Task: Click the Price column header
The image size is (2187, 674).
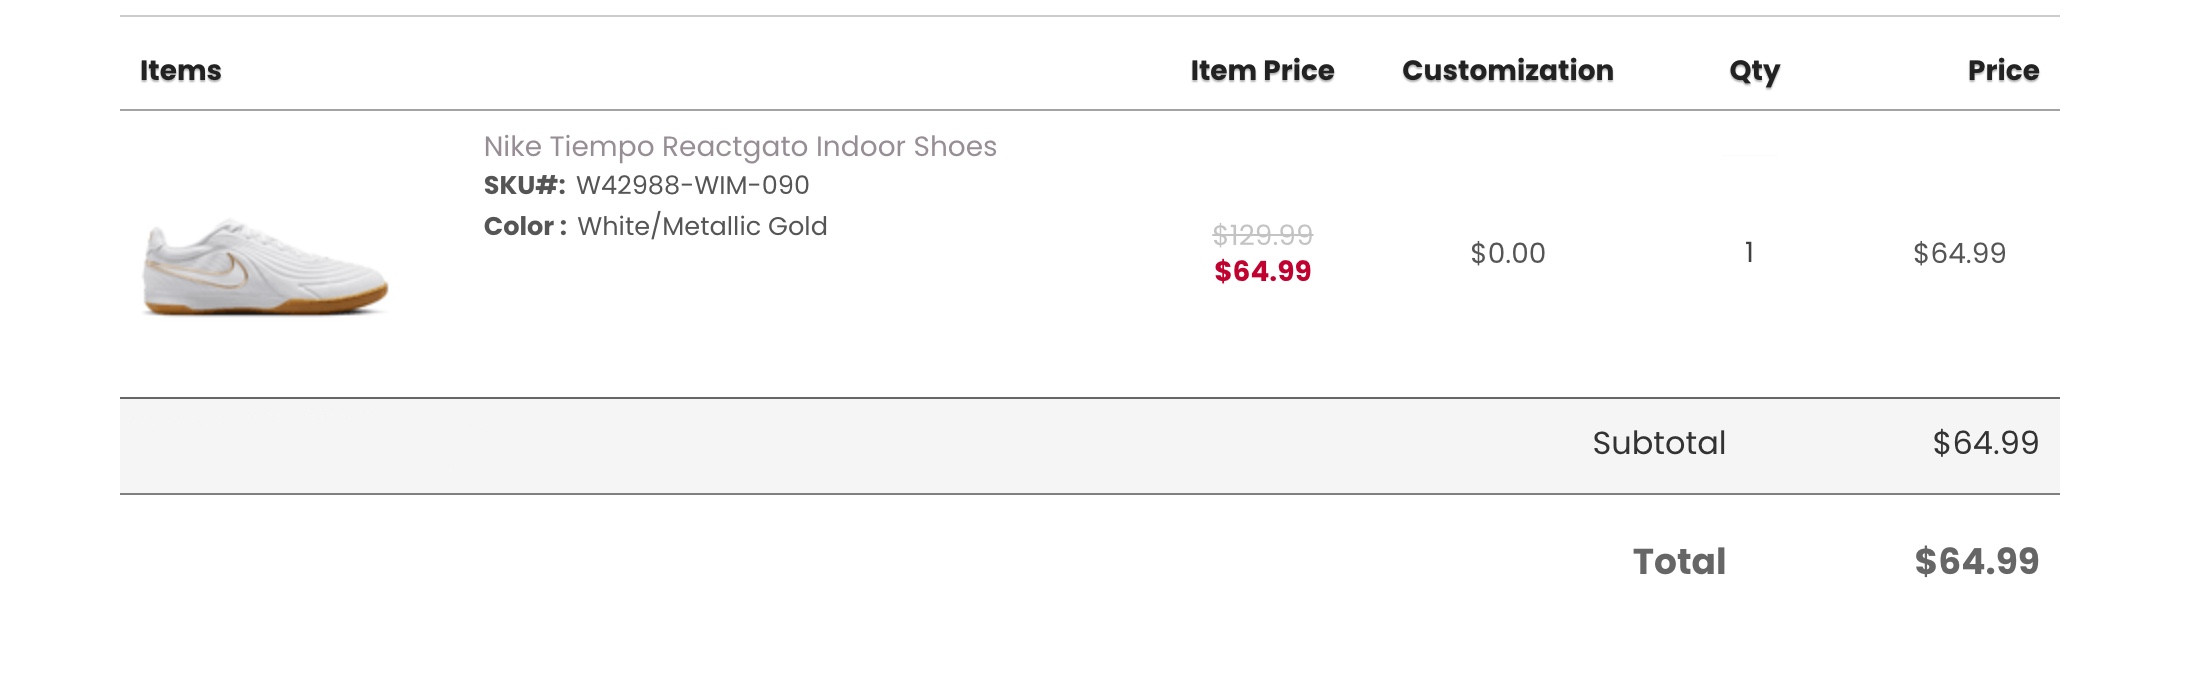Action: (2002, 71)
